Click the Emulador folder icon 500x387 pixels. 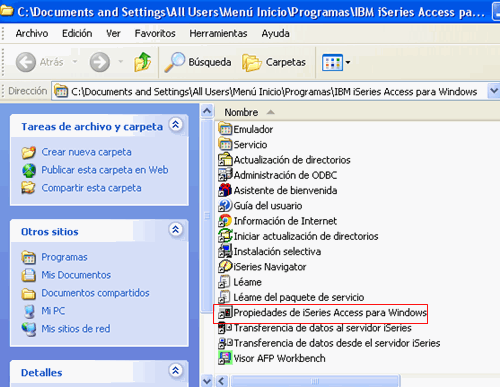point(225,129)
